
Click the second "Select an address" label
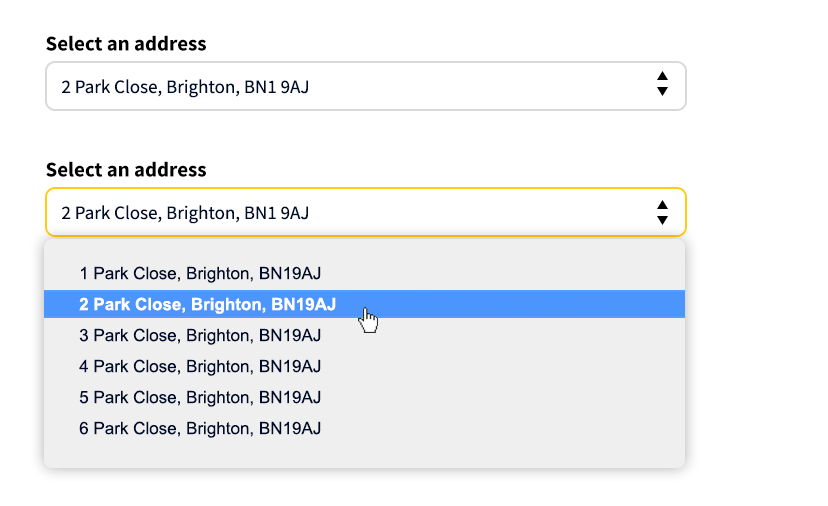click(126, 170)
